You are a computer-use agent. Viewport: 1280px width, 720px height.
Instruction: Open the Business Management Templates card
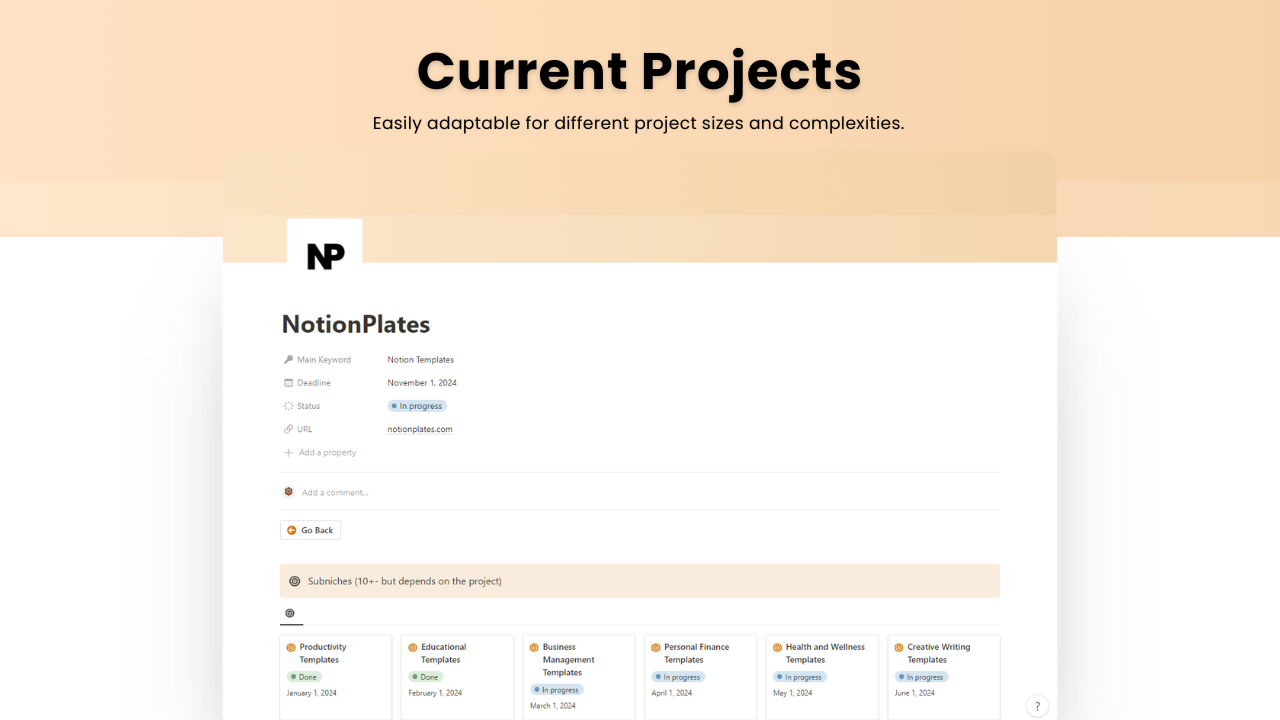(x=579, y=677)
